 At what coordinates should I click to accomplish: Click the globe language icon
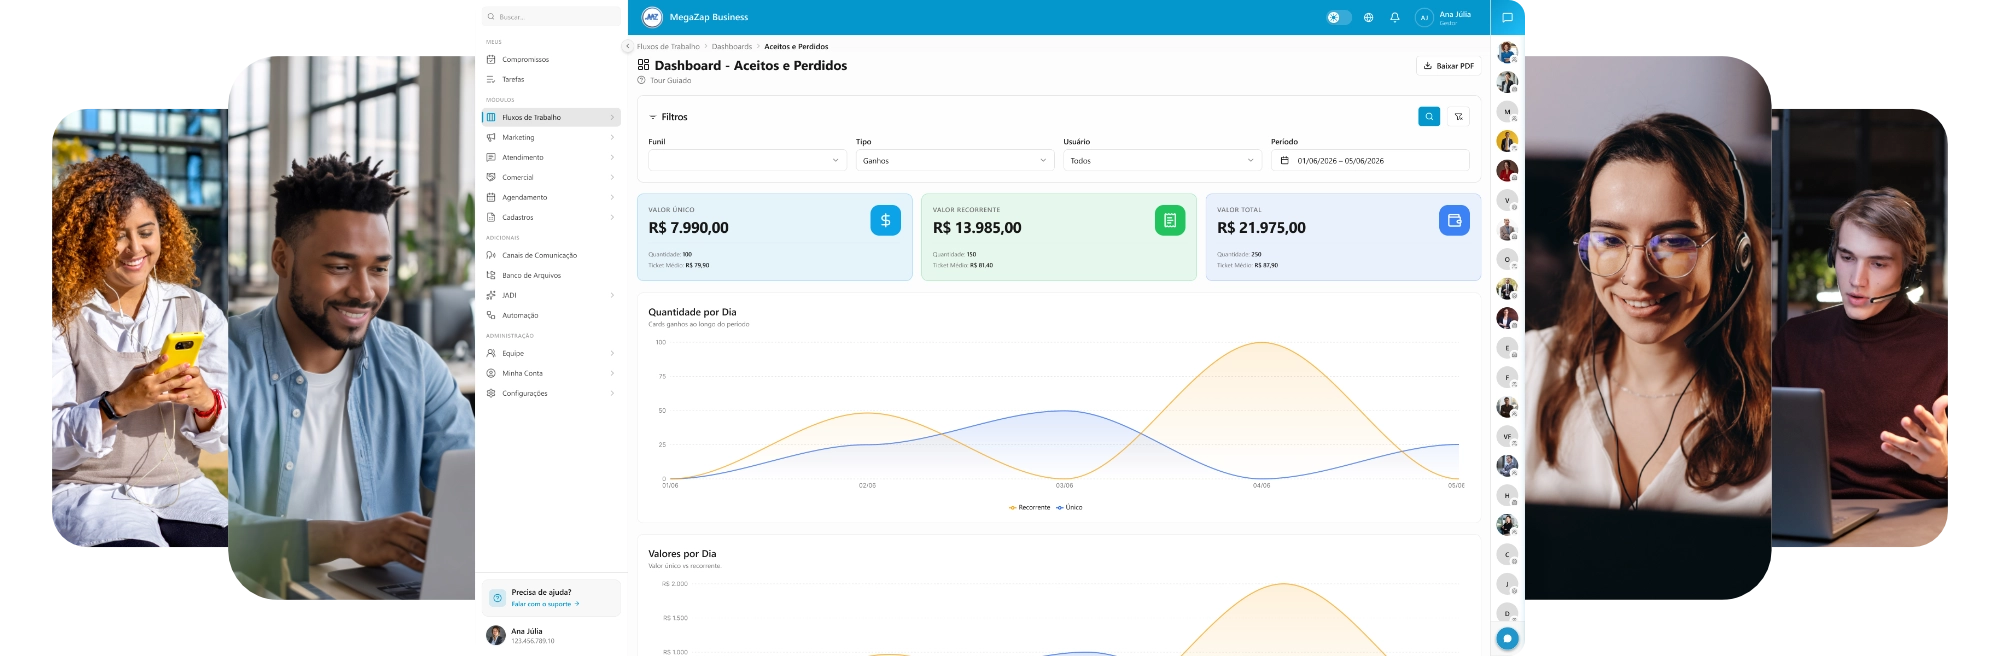pos(1368,17)
